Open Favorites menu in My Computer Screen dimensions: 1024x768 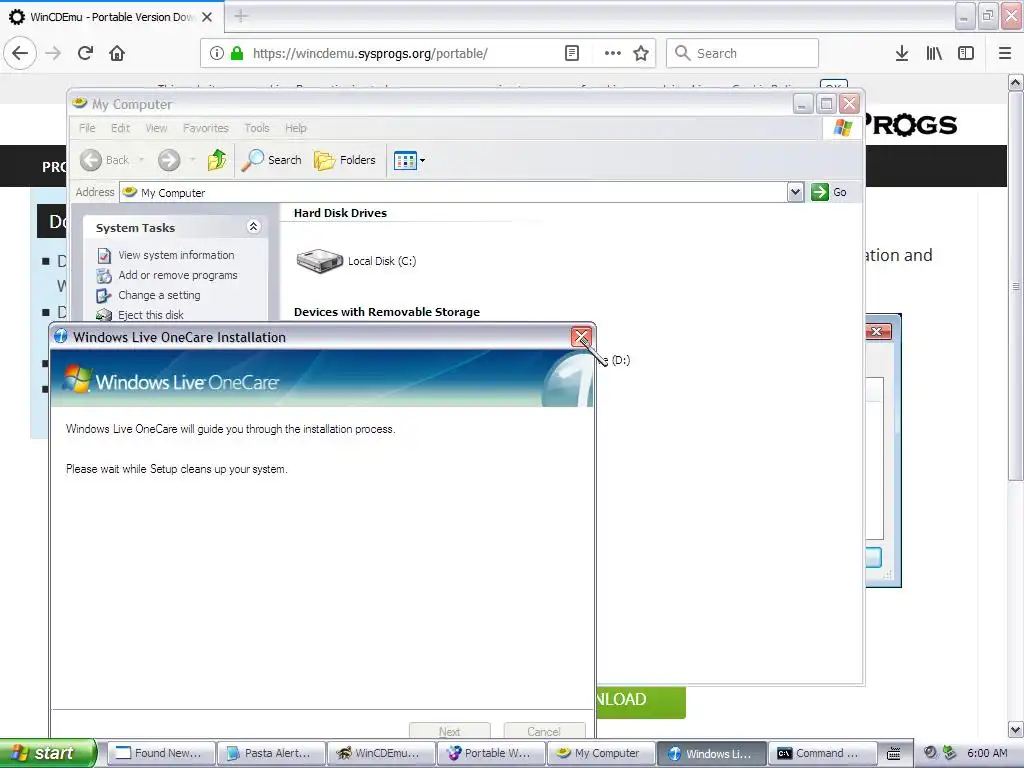pyautogui.click(x=206, y=128)
